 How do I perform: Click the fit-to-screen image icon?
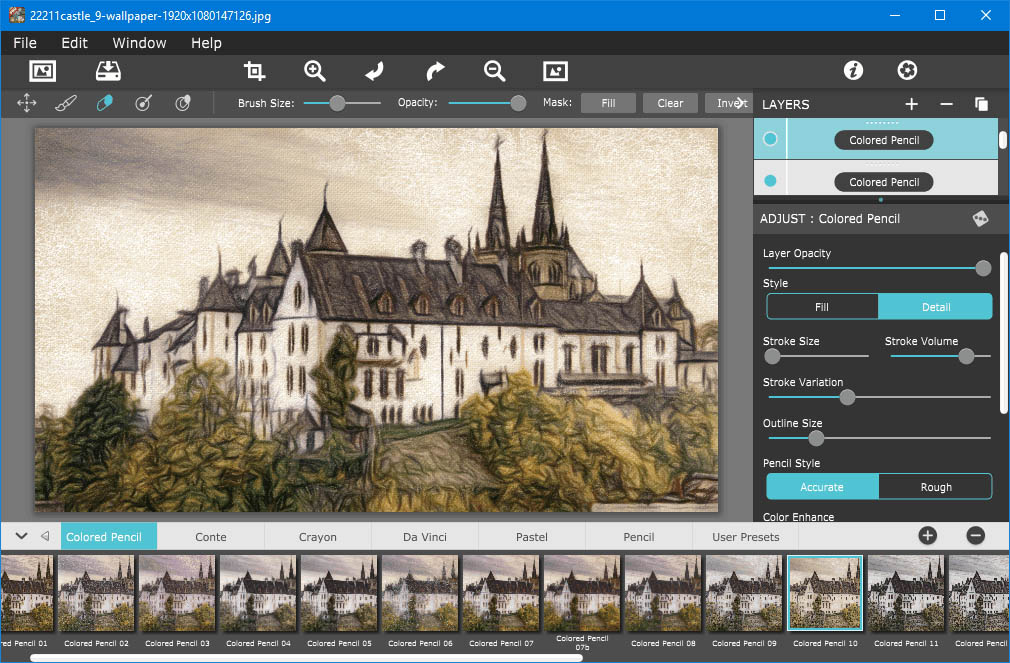[x=555, y=71]
